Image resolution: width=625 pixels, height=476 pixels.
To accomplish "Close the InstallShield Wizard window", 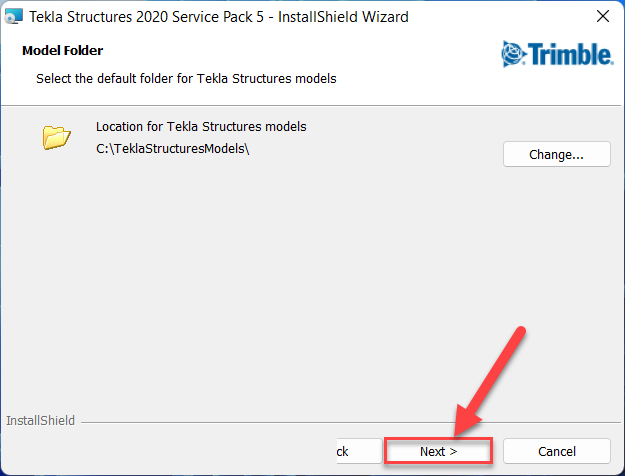I will pos(603,17).
